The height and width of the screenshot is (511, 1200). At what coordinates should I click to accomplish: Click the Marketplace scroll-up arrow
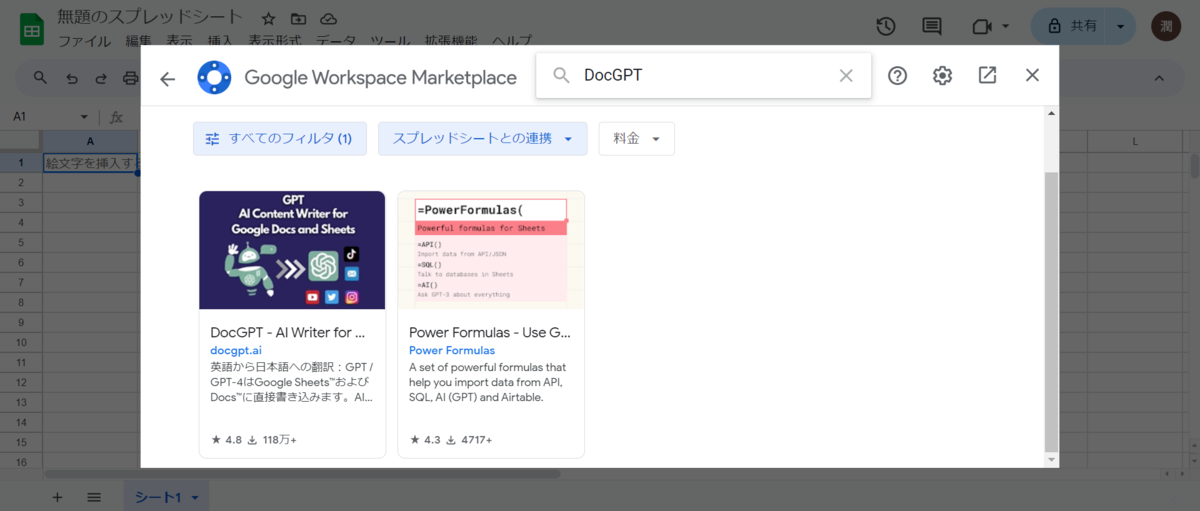[1050, 113]
